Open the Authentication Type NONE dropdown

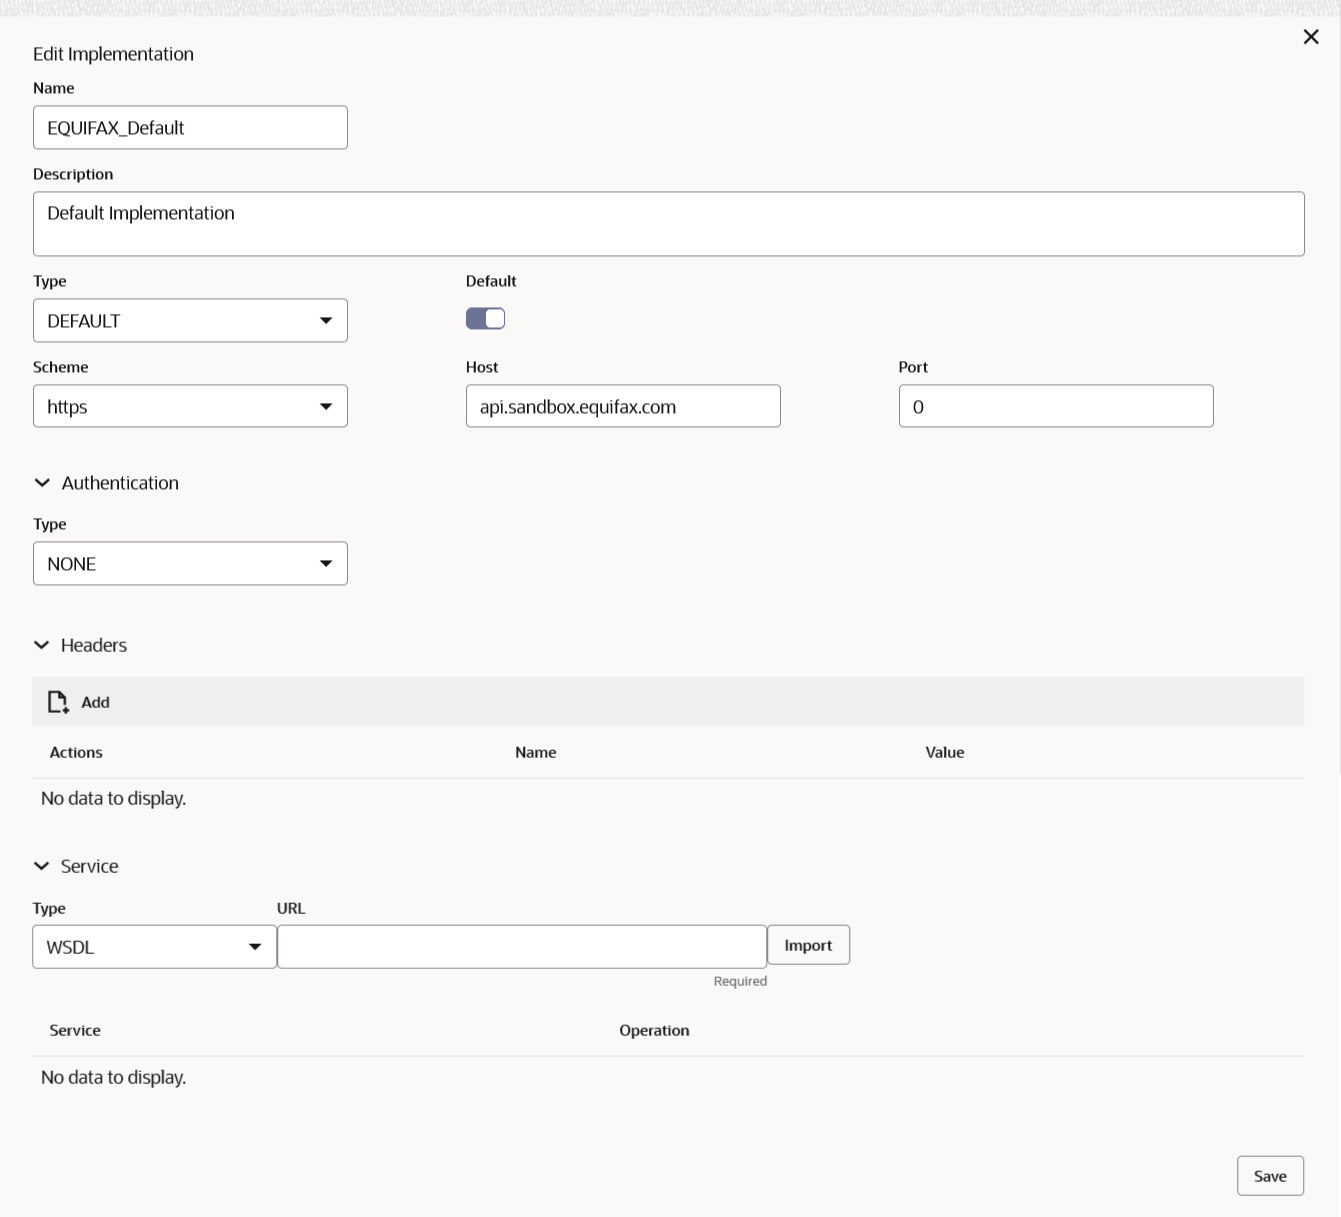[190, 564]
